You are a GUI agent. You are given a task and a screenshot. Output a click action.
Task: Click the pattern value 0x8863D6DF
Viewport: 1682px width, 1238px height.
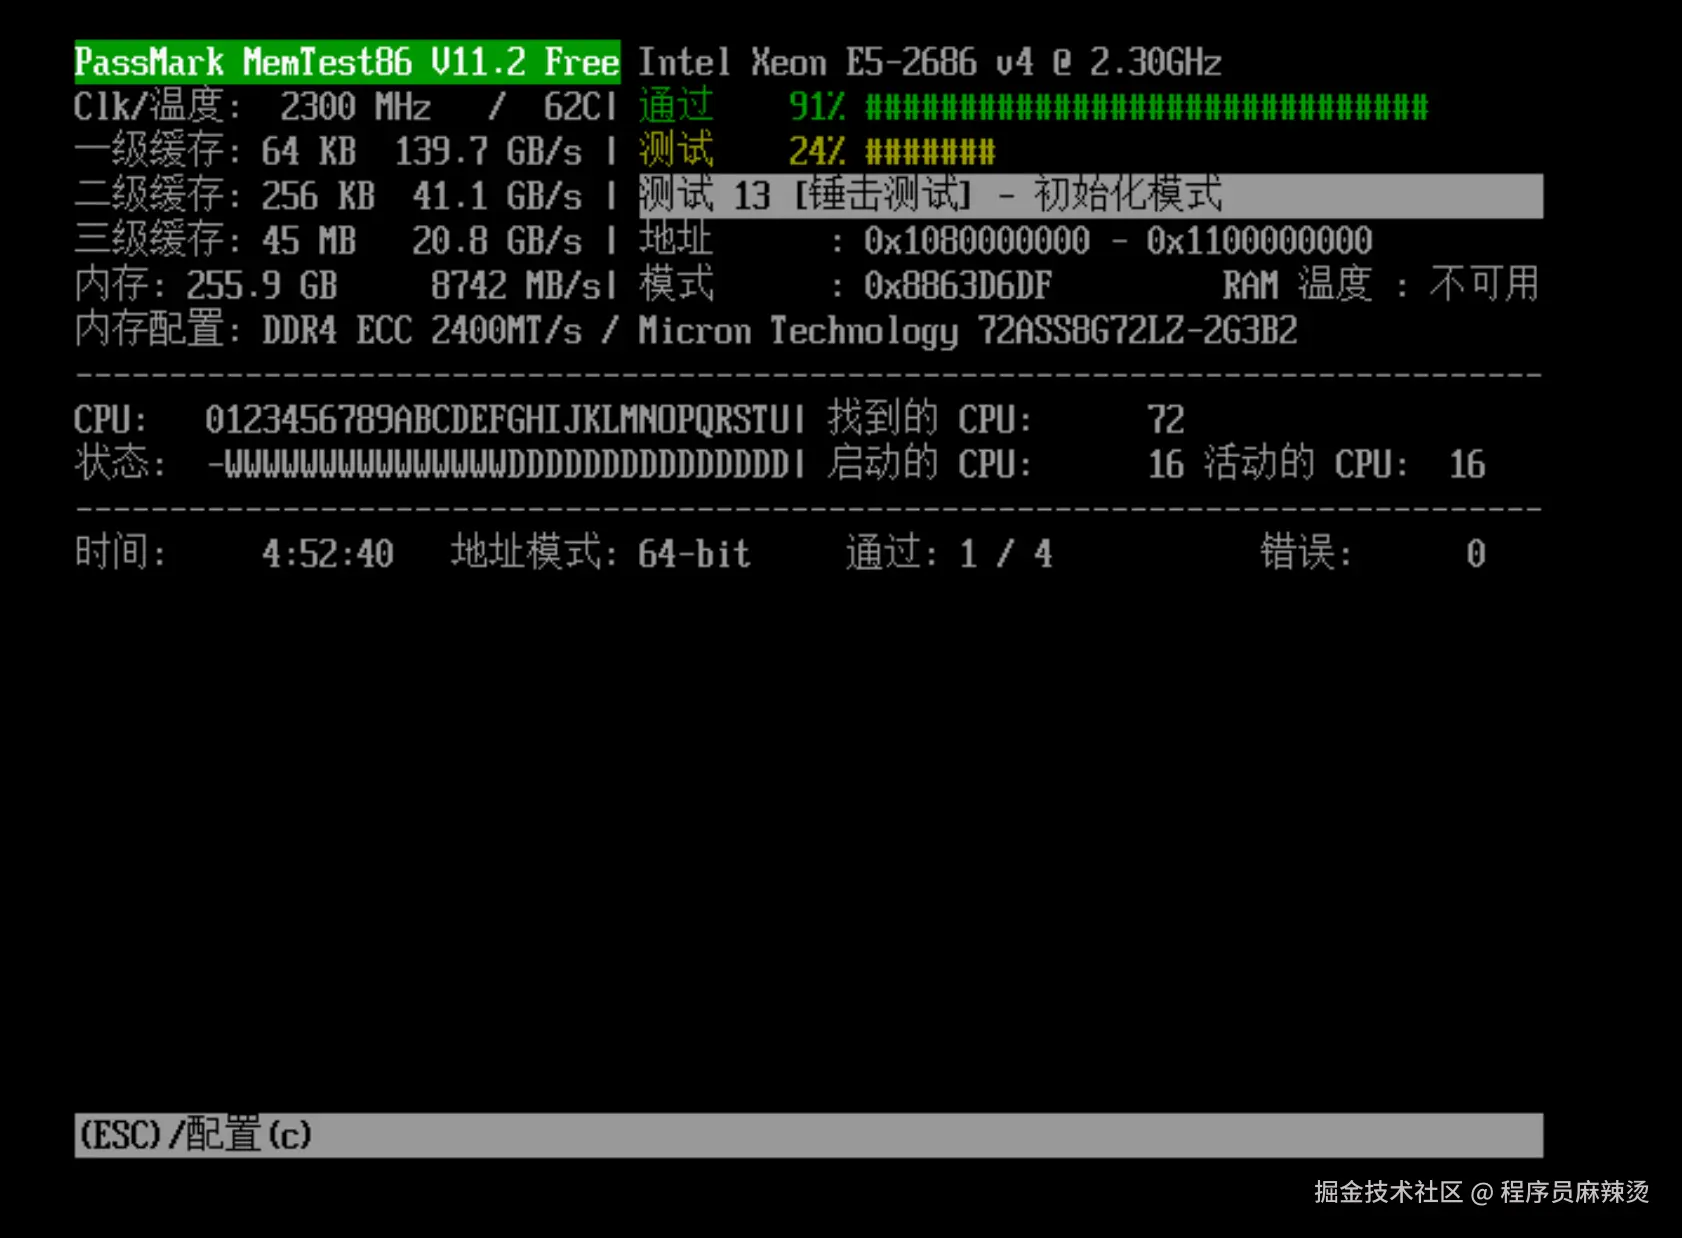pos(958,285)
